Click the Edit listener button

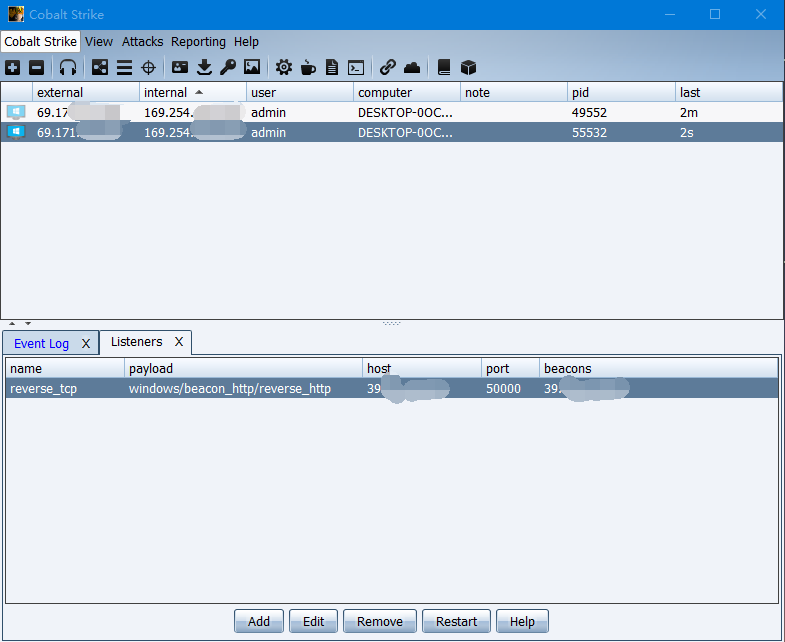(x=313, y=621)
